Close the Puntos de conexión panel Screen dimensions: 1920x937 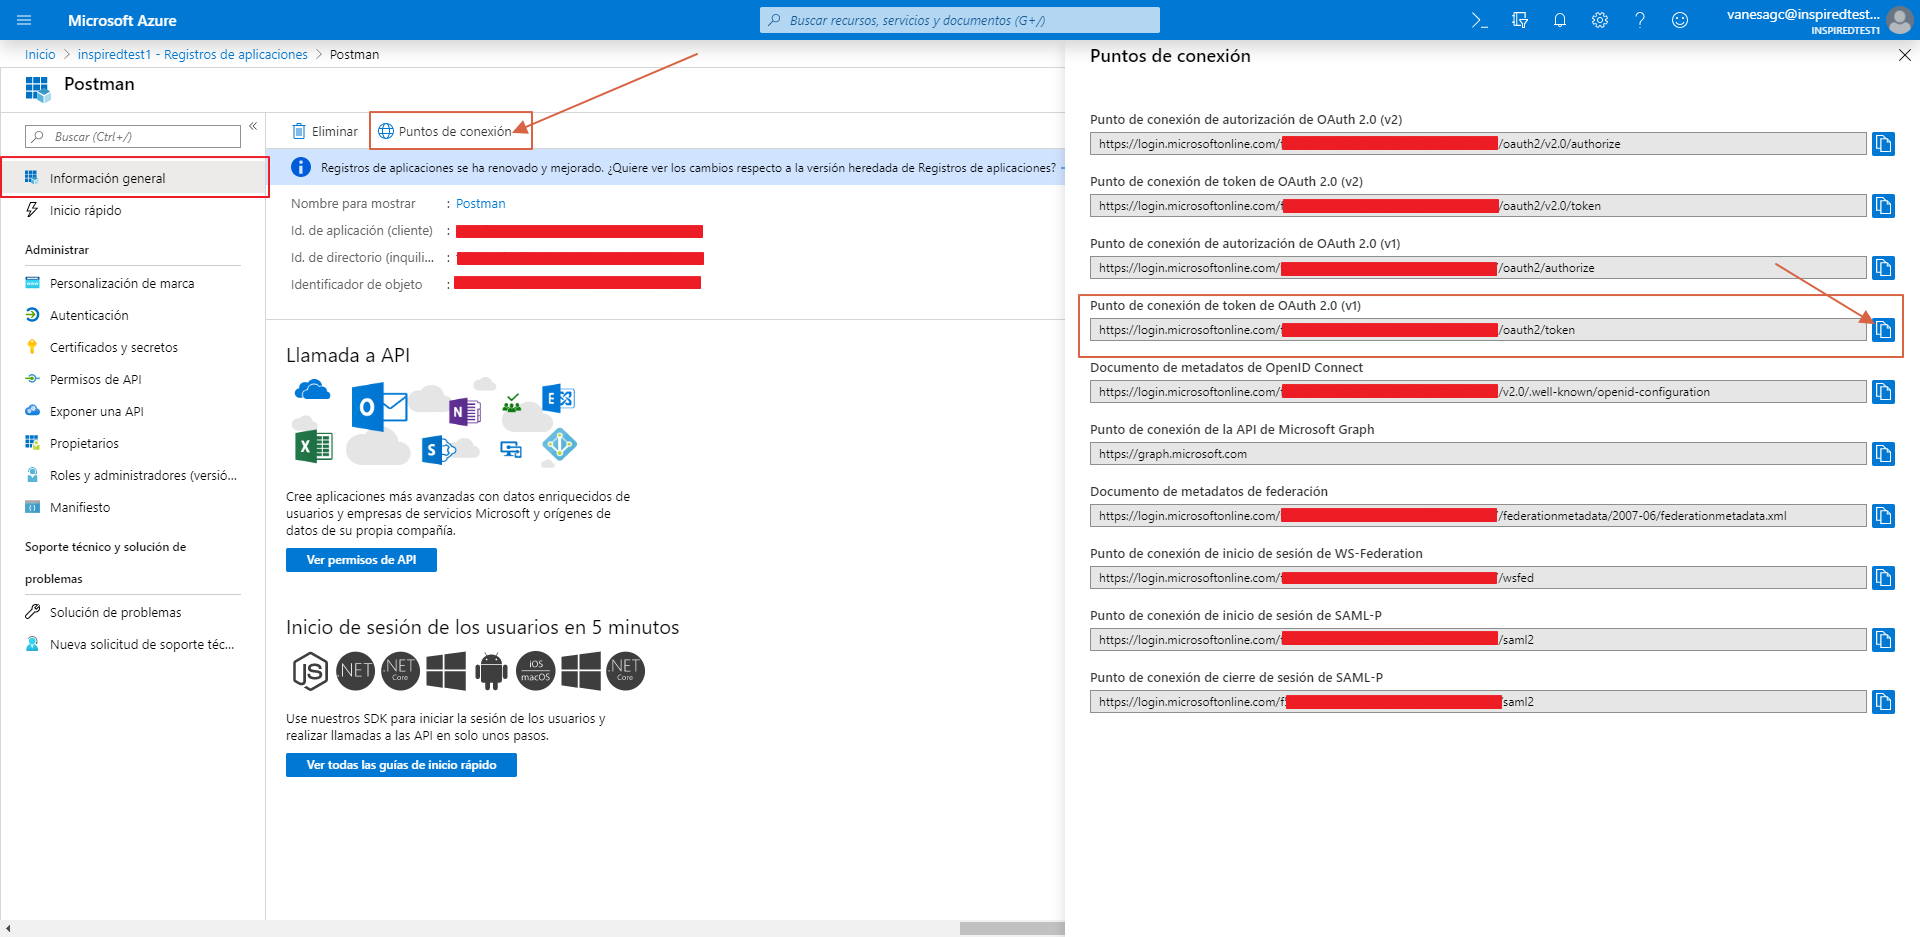[x=1904, y=56]
